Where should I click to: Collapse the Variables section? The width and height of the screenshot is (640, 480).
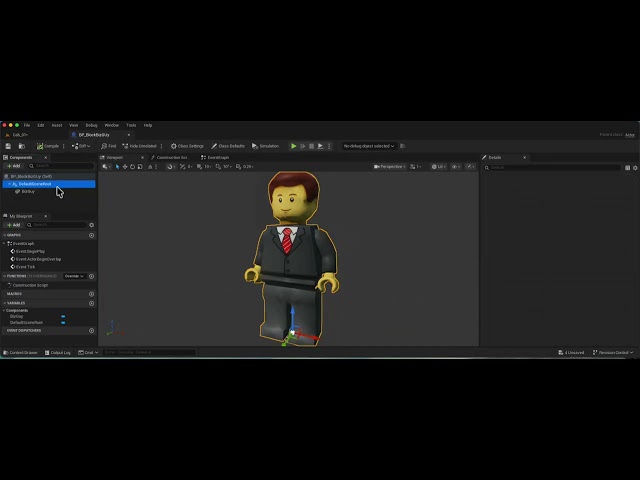pyautogui.click(x=4, y=303)
